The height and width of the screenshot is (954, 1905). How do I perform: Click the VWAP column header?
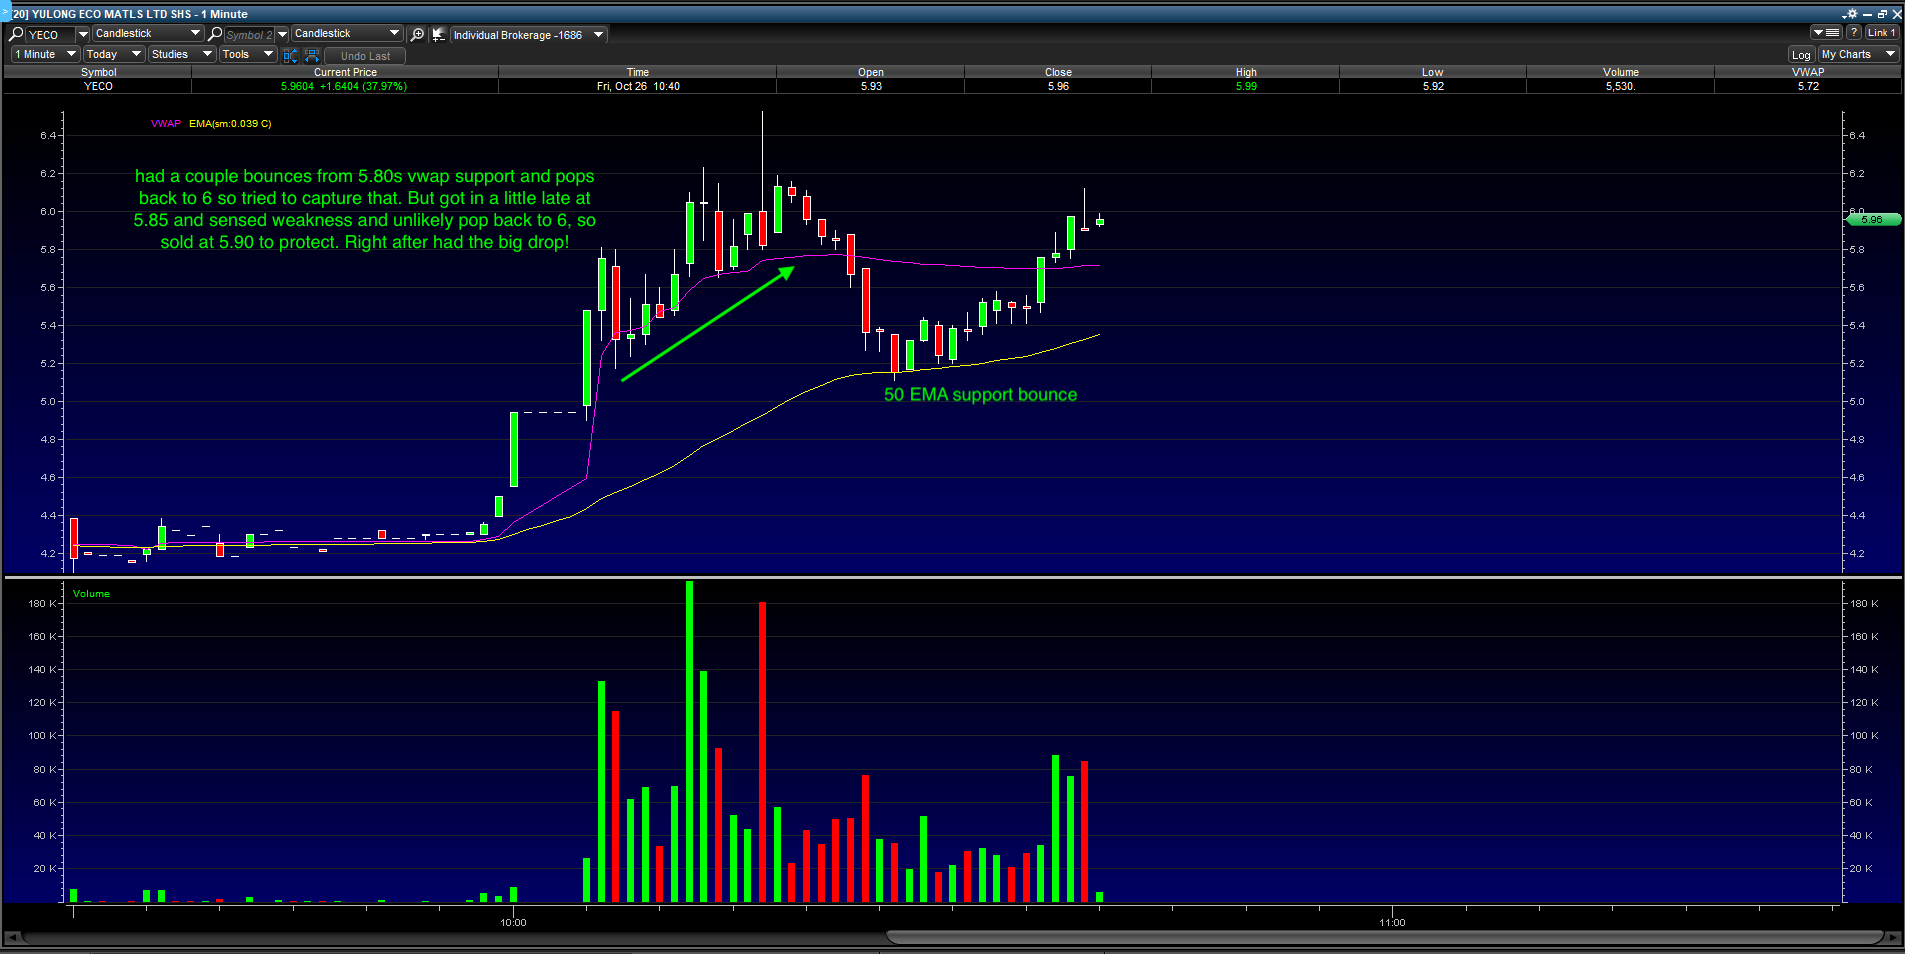pyautogui.click(x=1808, y=72)
